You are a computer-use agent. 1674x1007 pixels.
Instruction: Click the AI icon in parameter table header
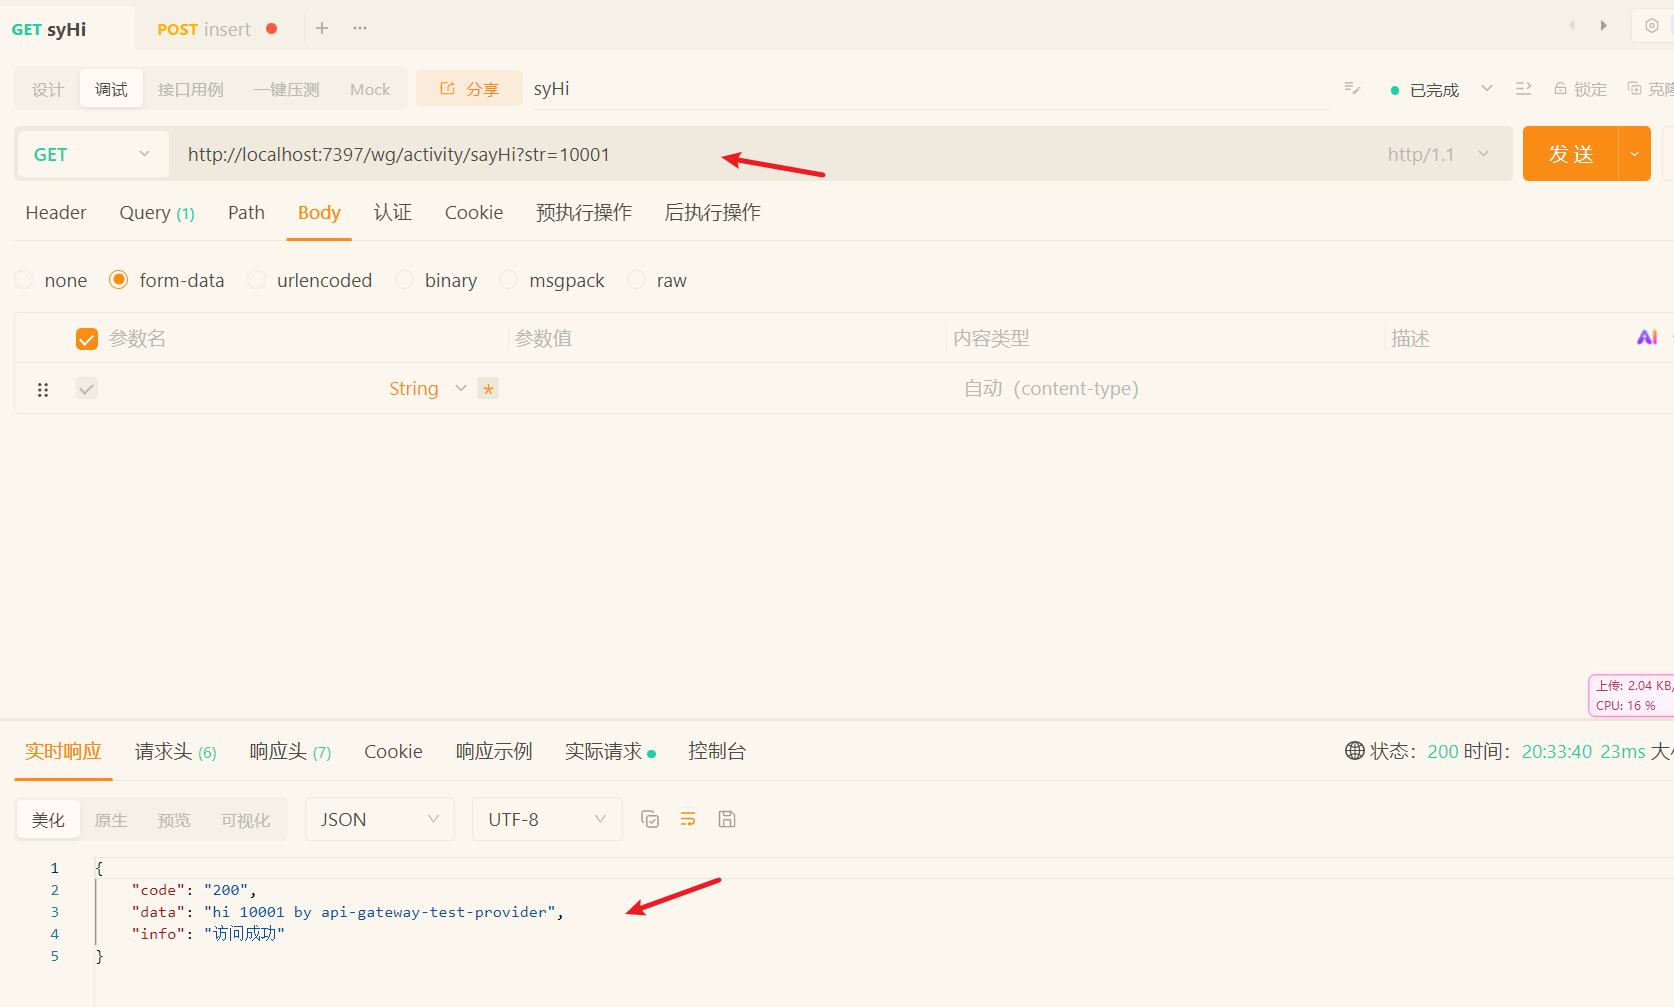(1646, 338)
